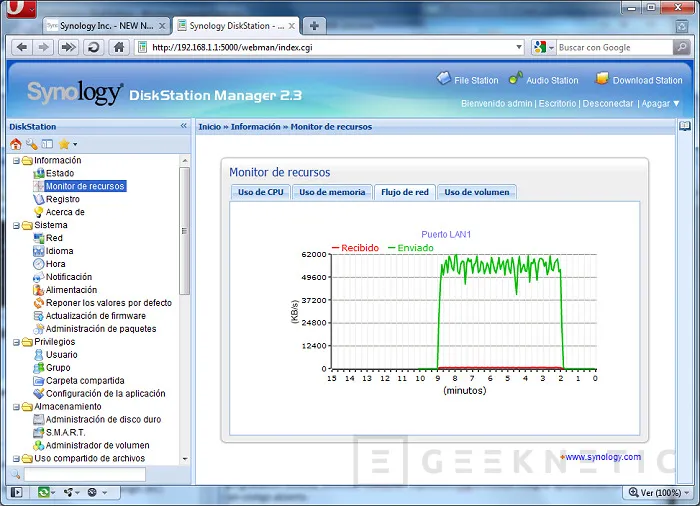Click the Google search magnifier button

(682, 47)
